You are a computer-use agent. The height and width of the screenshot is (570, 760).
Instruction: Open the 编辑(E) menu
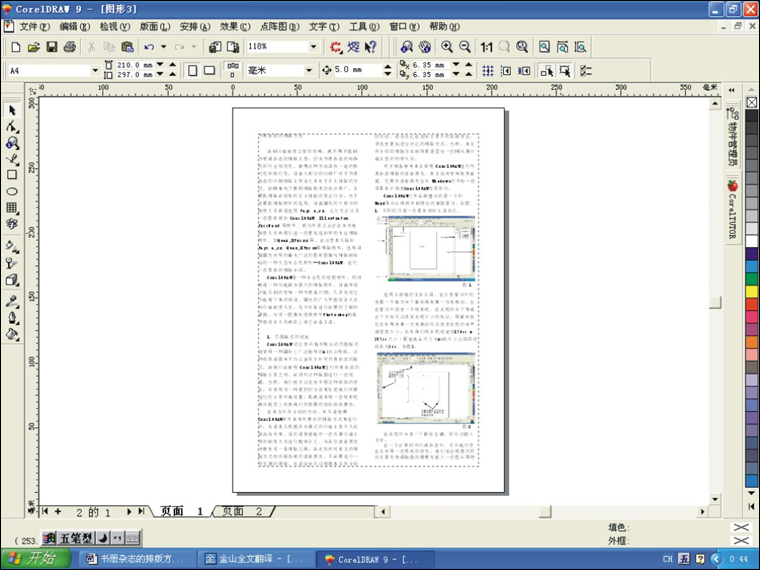[x=75, y=27]
